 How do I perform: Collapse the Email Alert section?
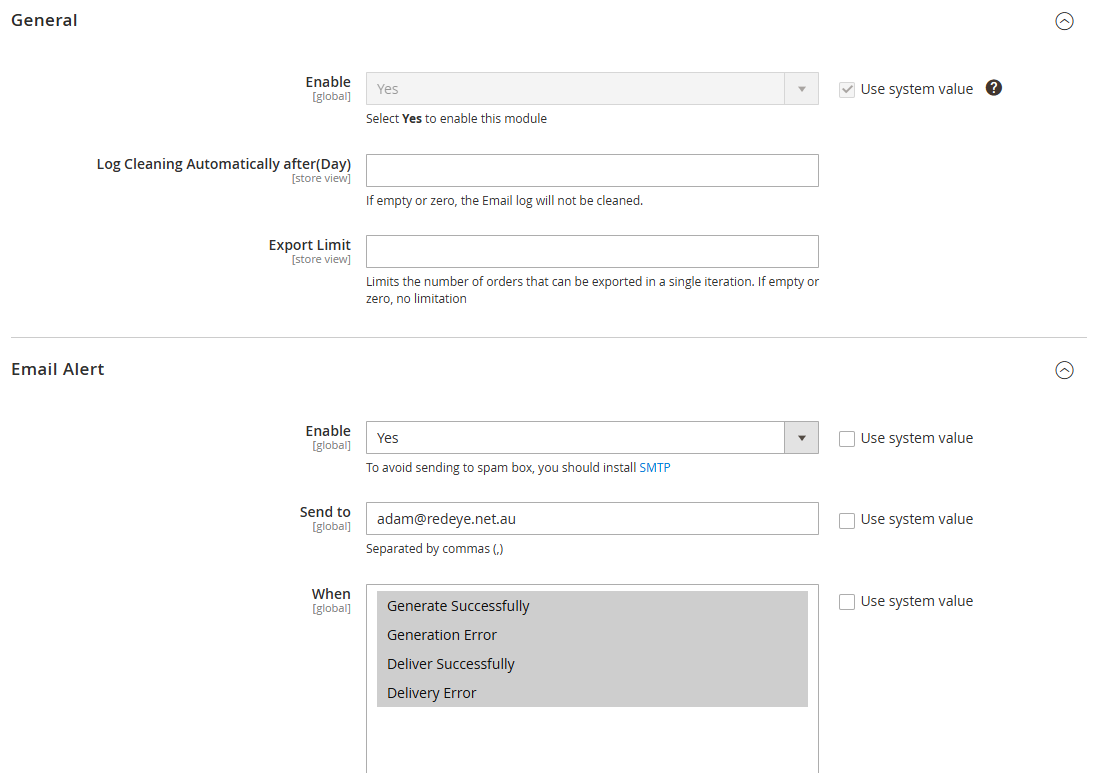coord(1064,370)
